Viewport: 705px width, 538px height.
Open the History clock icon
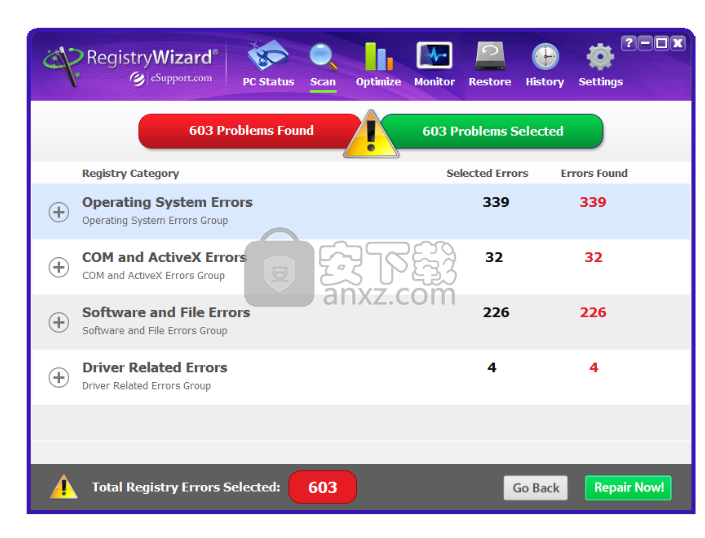545,57
